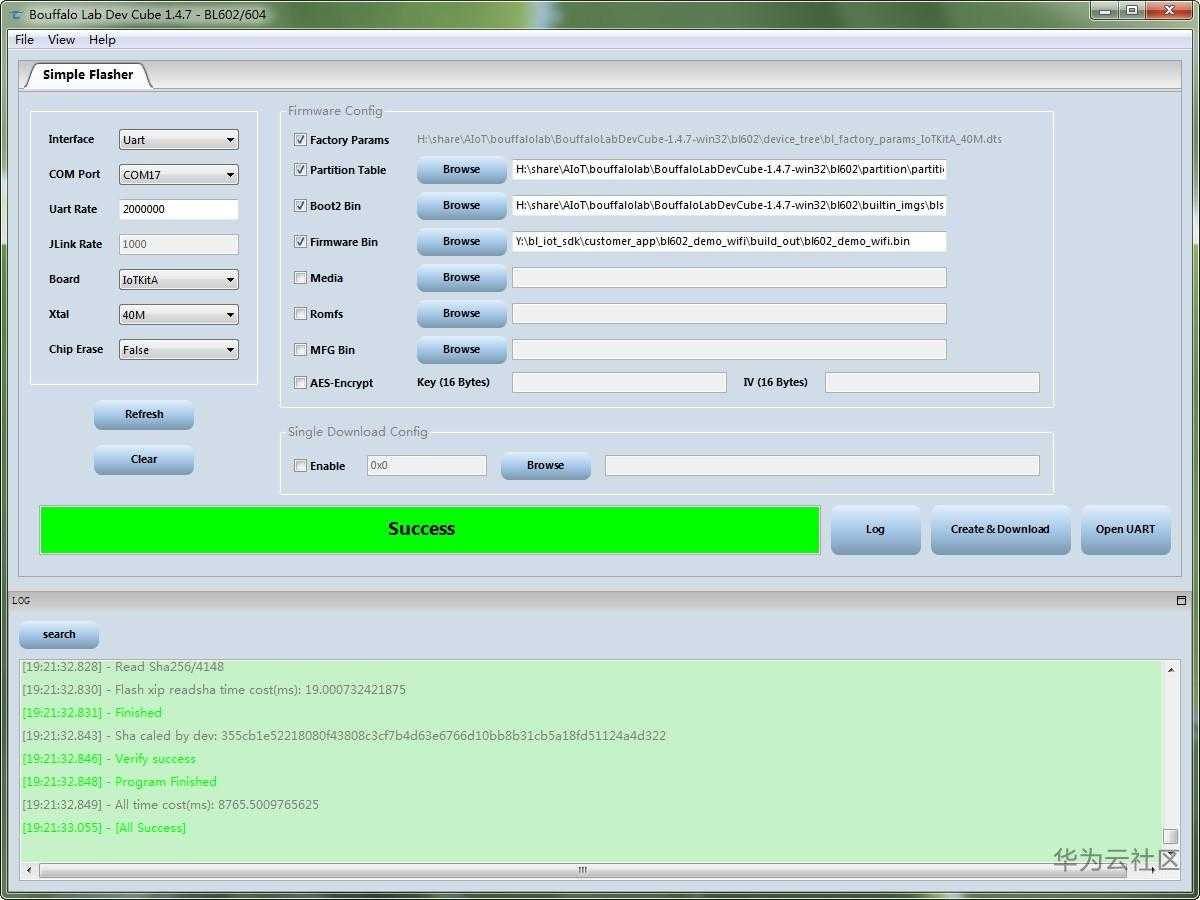1200x900 pixels.
Task: Click the 'Verify success' log line
Action: tap(109, 759)
